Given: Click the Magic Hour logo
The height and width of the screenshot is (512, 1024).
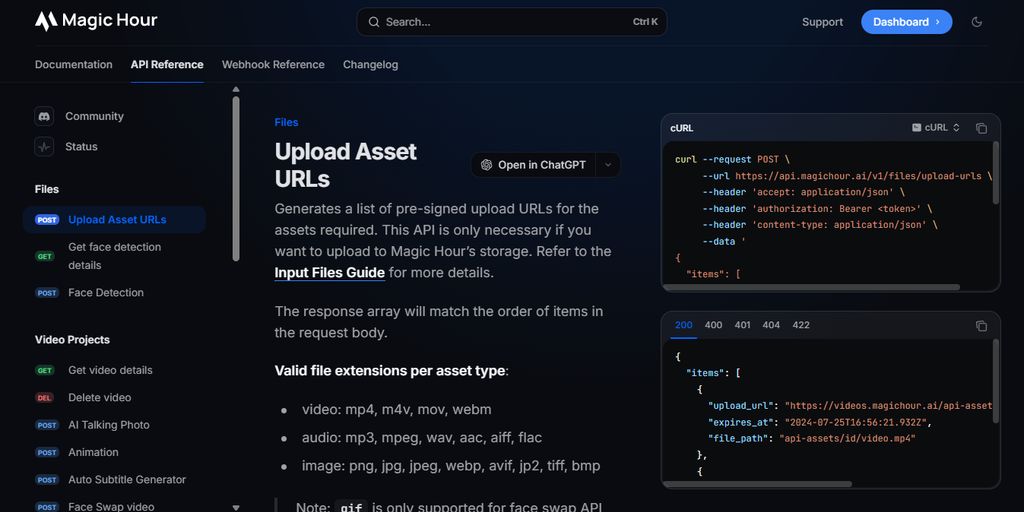Looking at the screenshot, I should coord(96,21).
